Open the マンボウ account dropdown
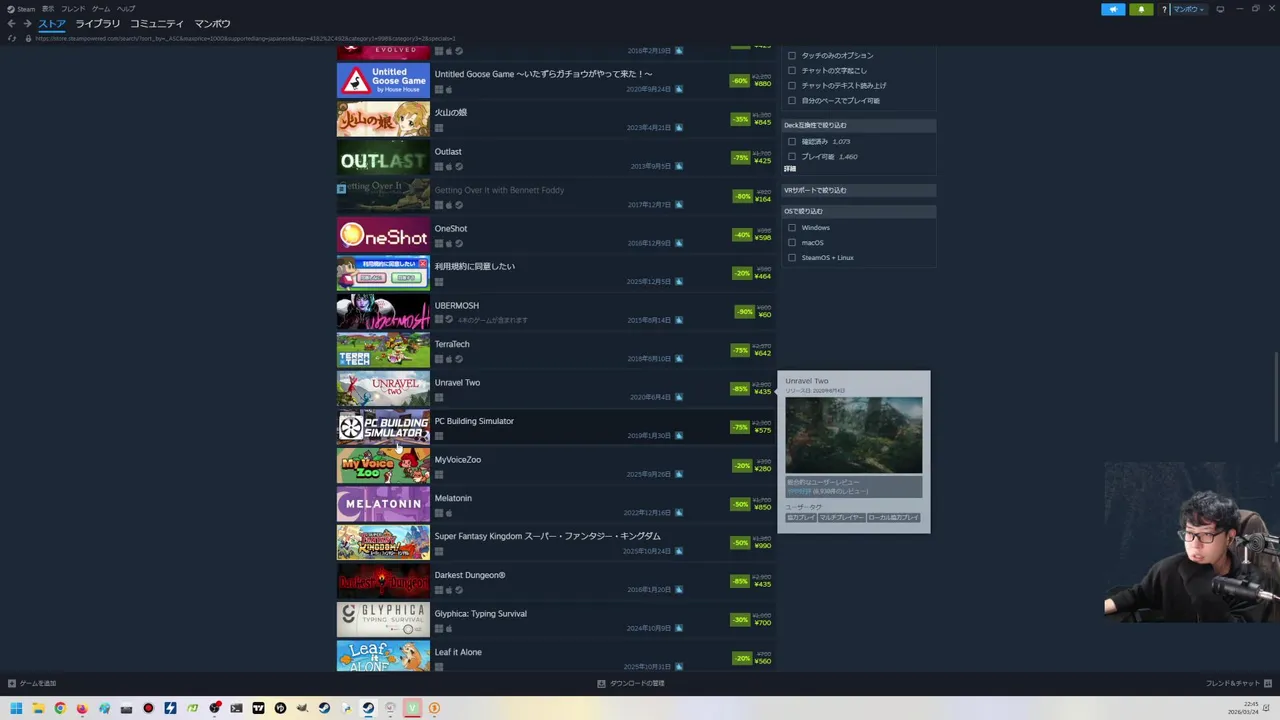 click(x=1188, y=9)
